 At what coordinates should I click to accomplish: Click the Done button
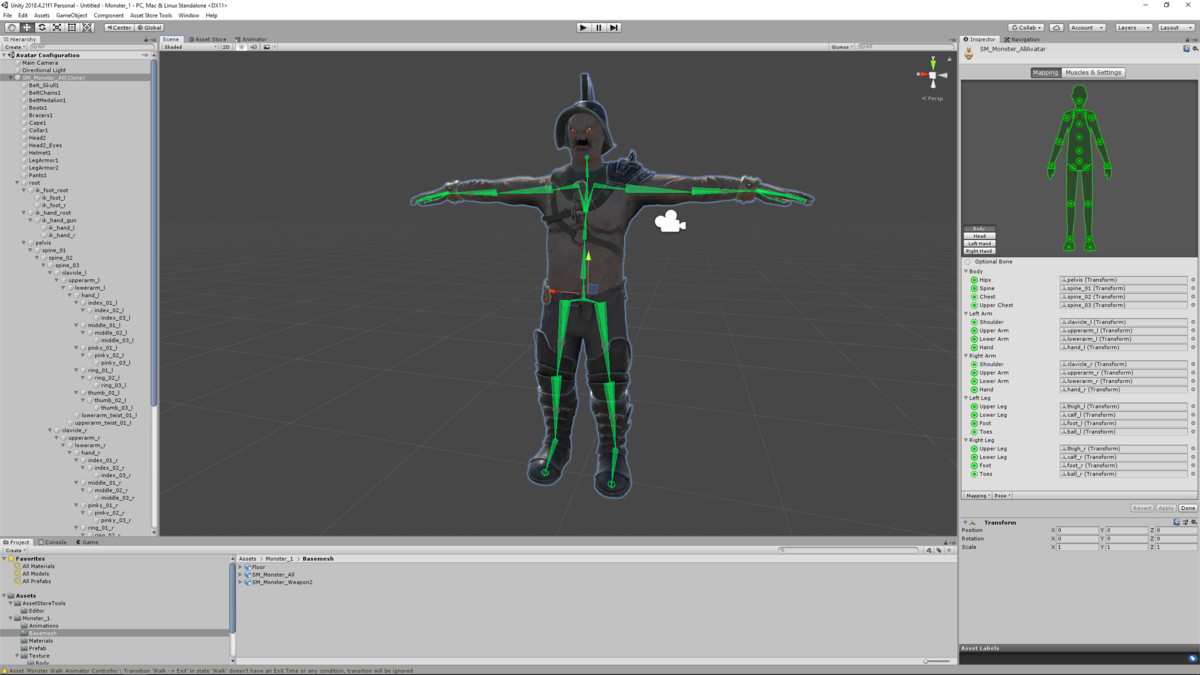tap(1187, 508)
